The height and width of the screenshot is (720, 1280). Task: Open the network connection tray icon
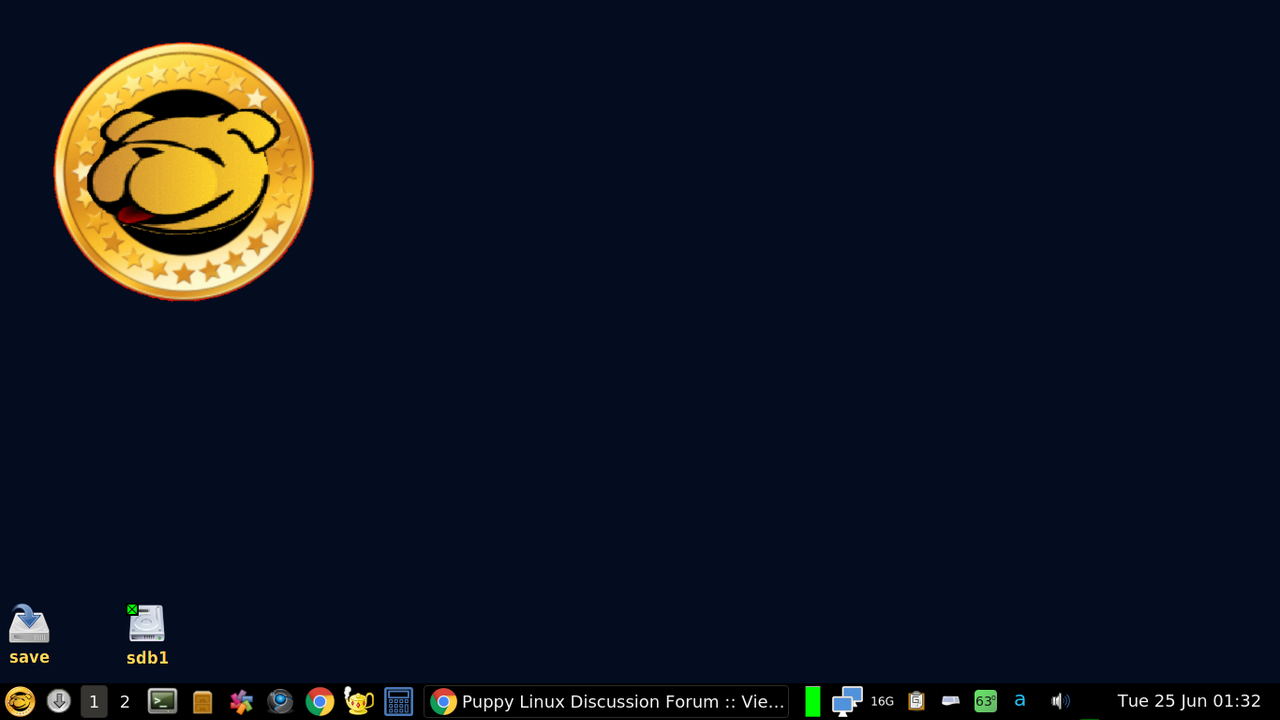[x=847, y=702]
